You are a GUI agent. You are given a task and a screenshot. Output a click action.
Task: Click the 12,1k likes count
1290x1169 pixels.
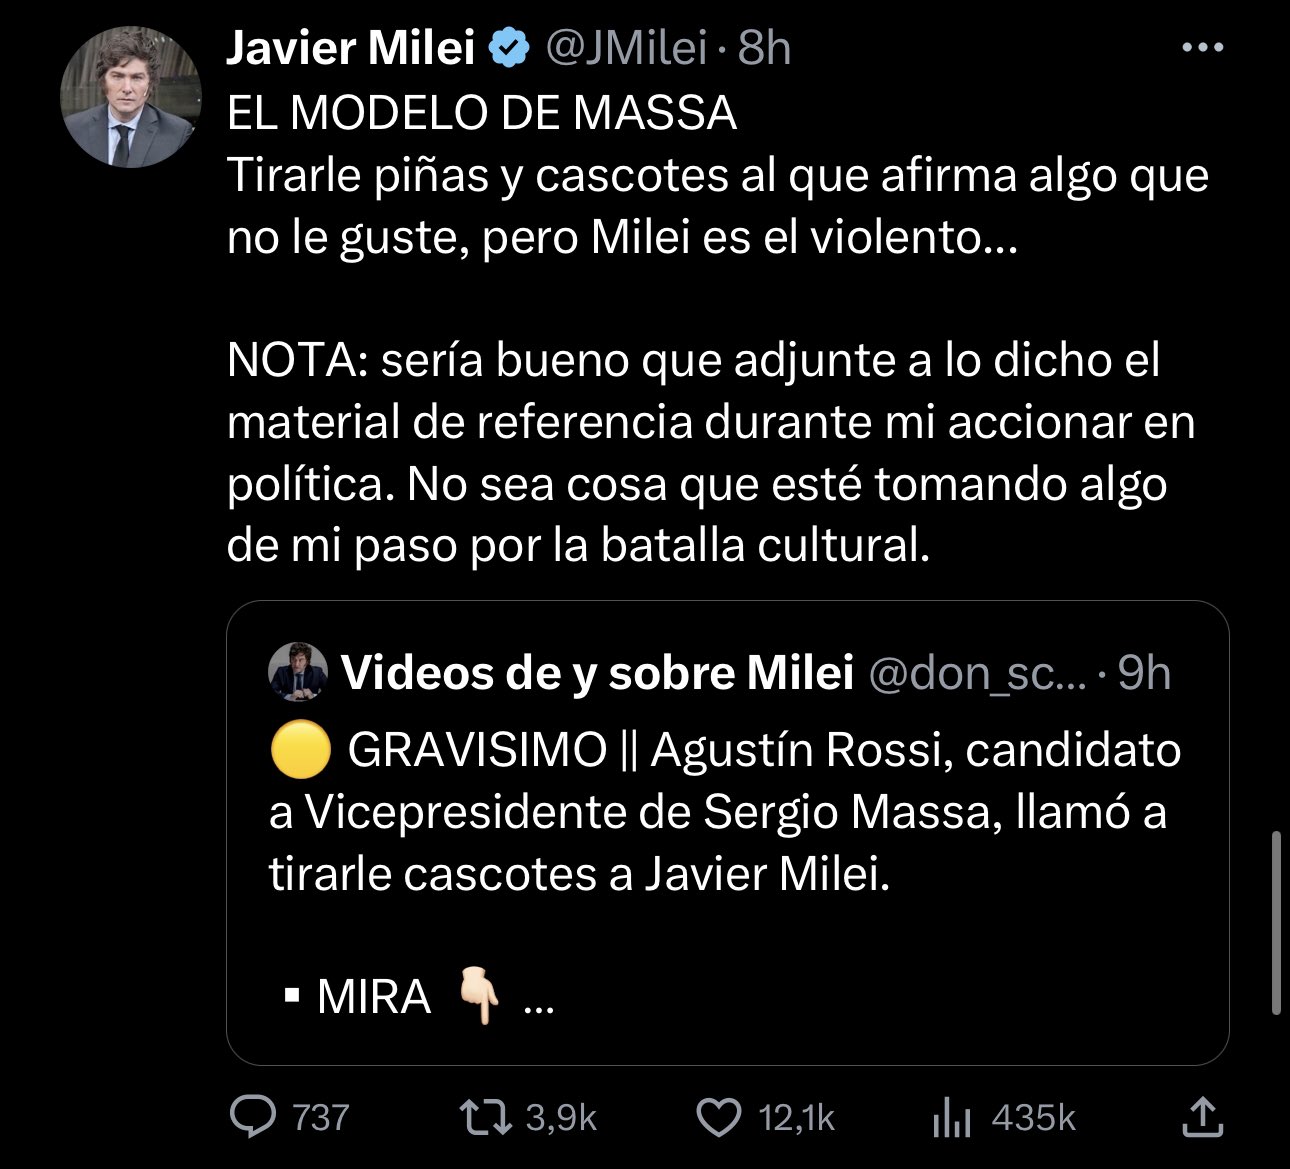(796, 1118)
